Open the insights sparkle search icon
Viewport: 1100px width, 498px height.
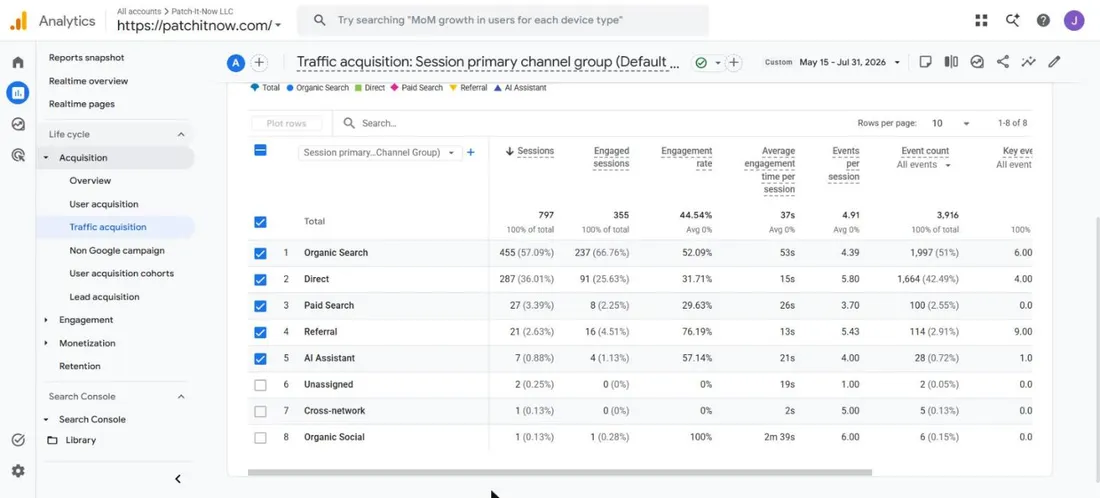click(x=1012, y=20)
